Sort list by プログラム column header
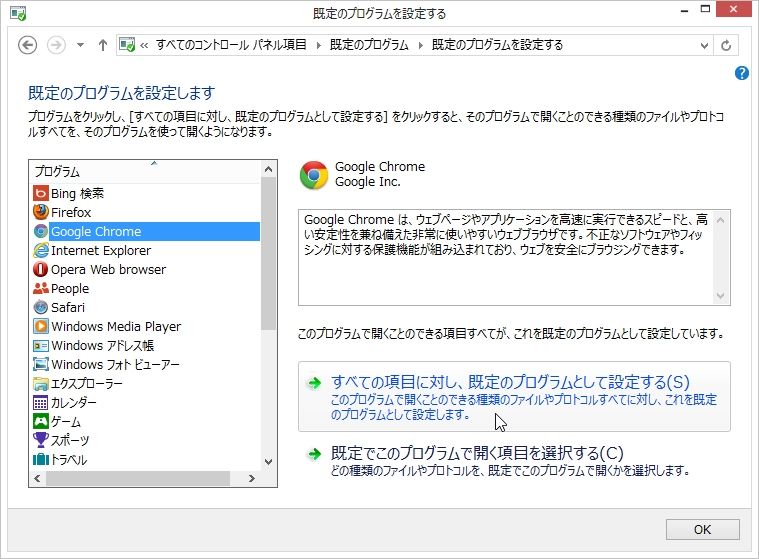This screenshot has width=759, height=559. click(x=145, y=172)
